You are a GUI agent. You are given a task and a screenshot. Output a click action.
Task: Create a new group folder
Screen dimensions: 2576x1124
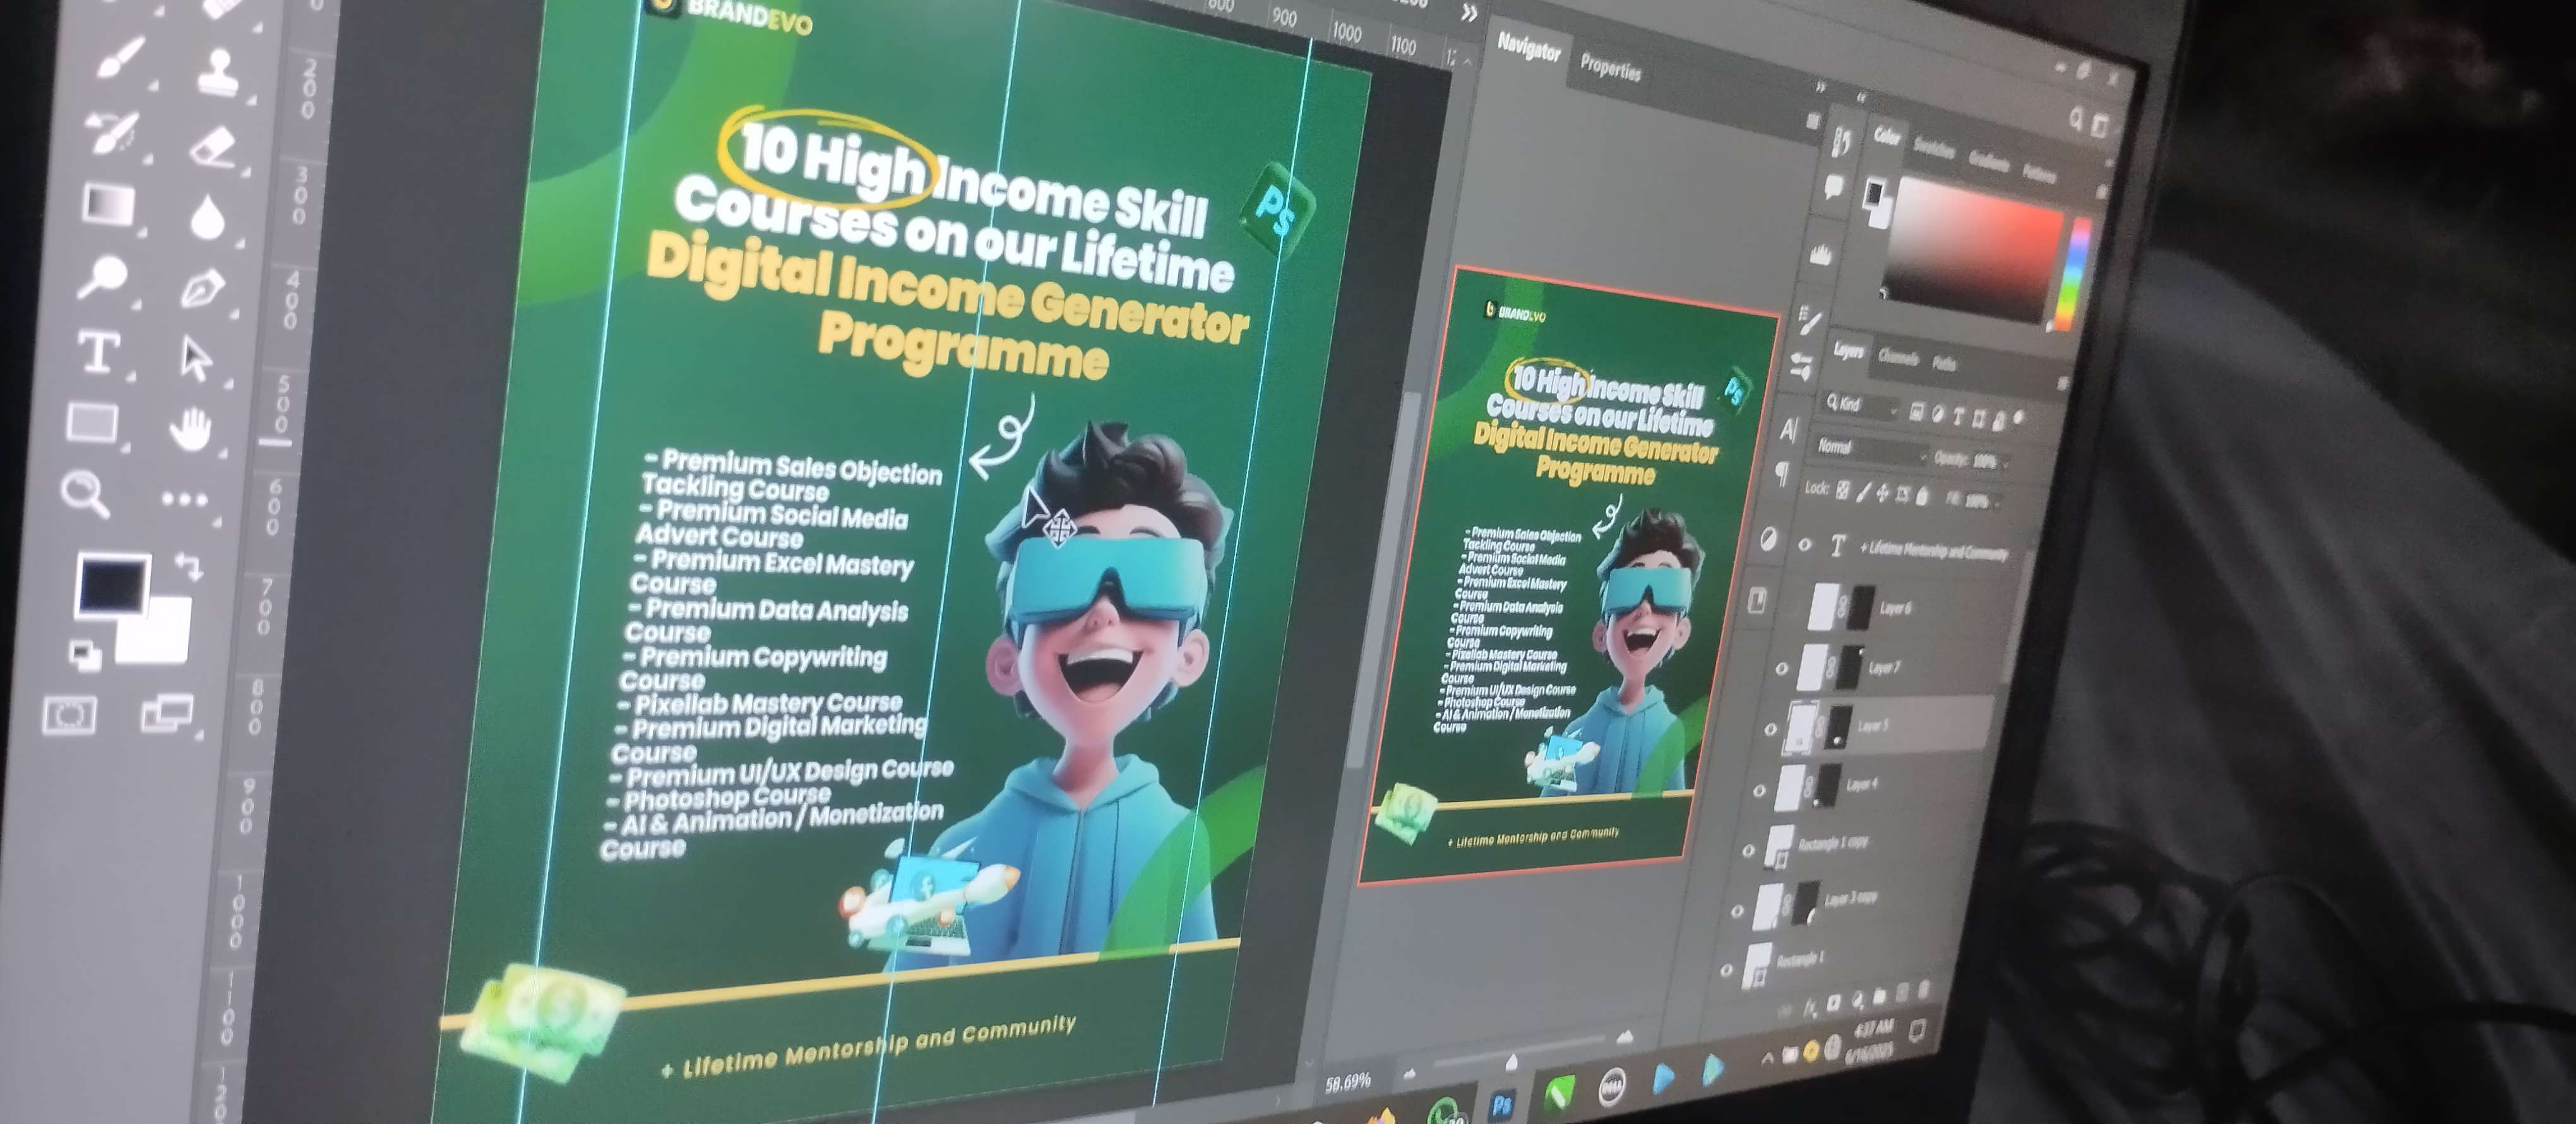tap(1879, 995)
